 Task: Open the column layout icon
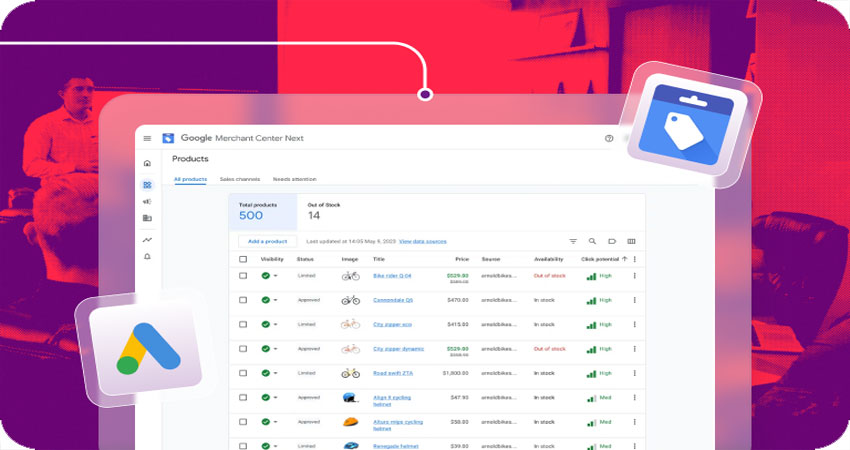[631, 241]
